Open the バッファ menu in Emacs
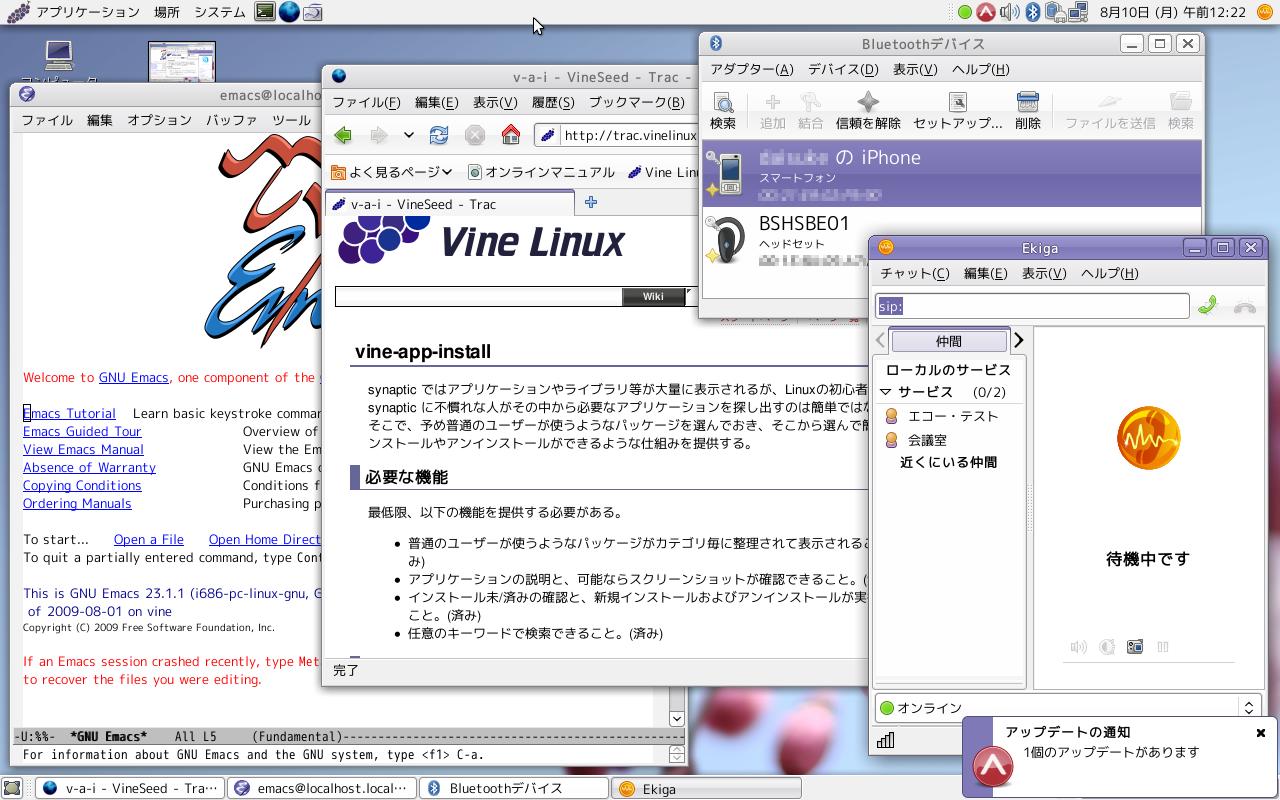The height and width of the screenshot is (800, 1280). (231, 120)
